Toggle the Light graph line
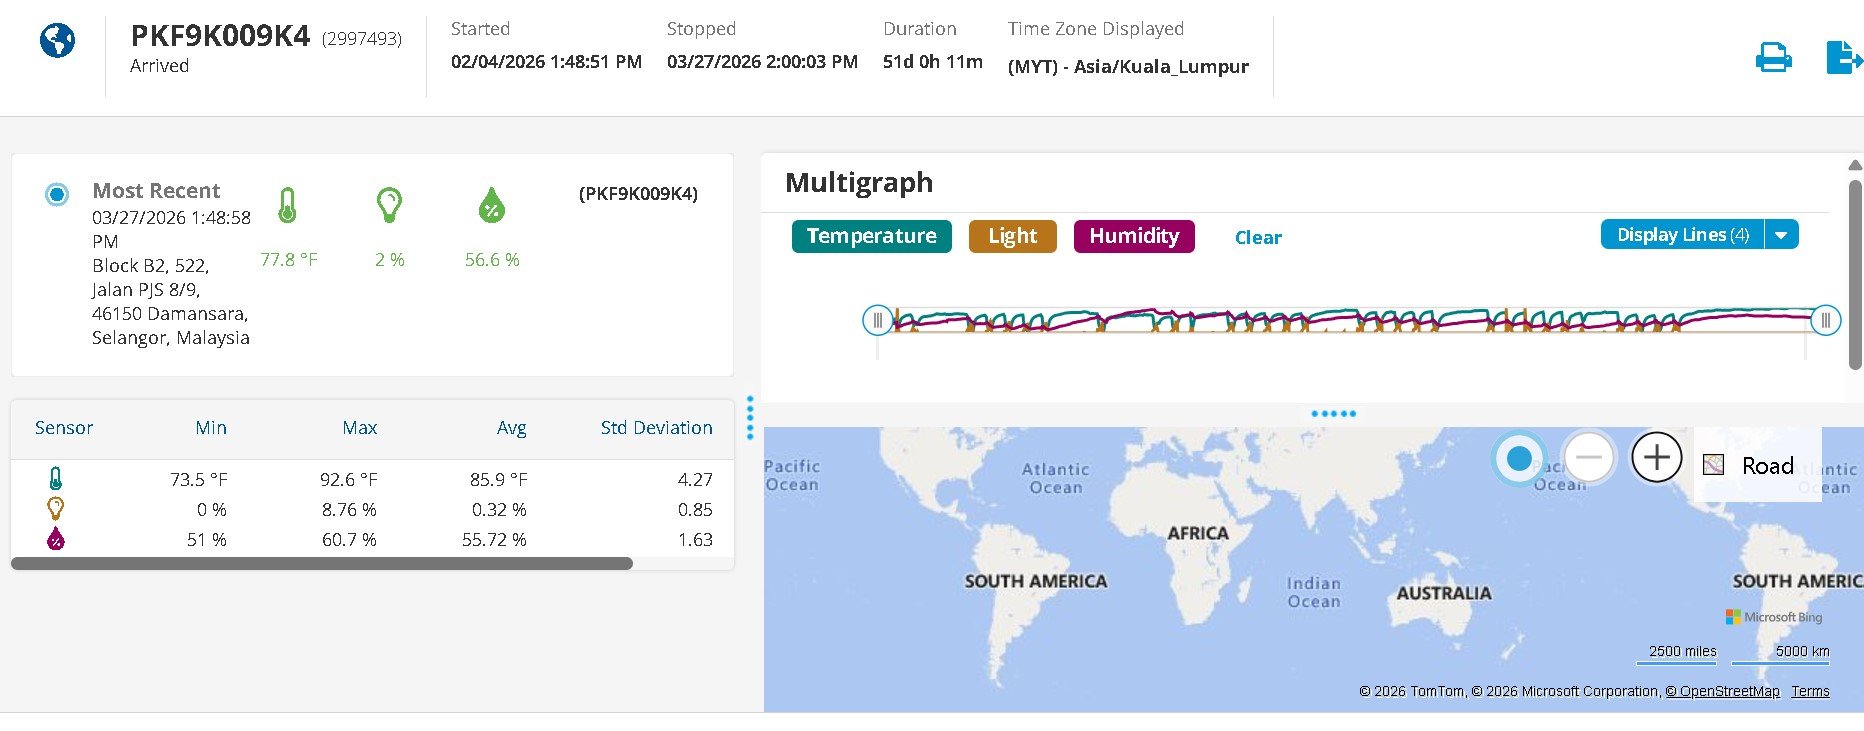The height and width of the screenshot is (731, 1864). (x=1012, y=236)
